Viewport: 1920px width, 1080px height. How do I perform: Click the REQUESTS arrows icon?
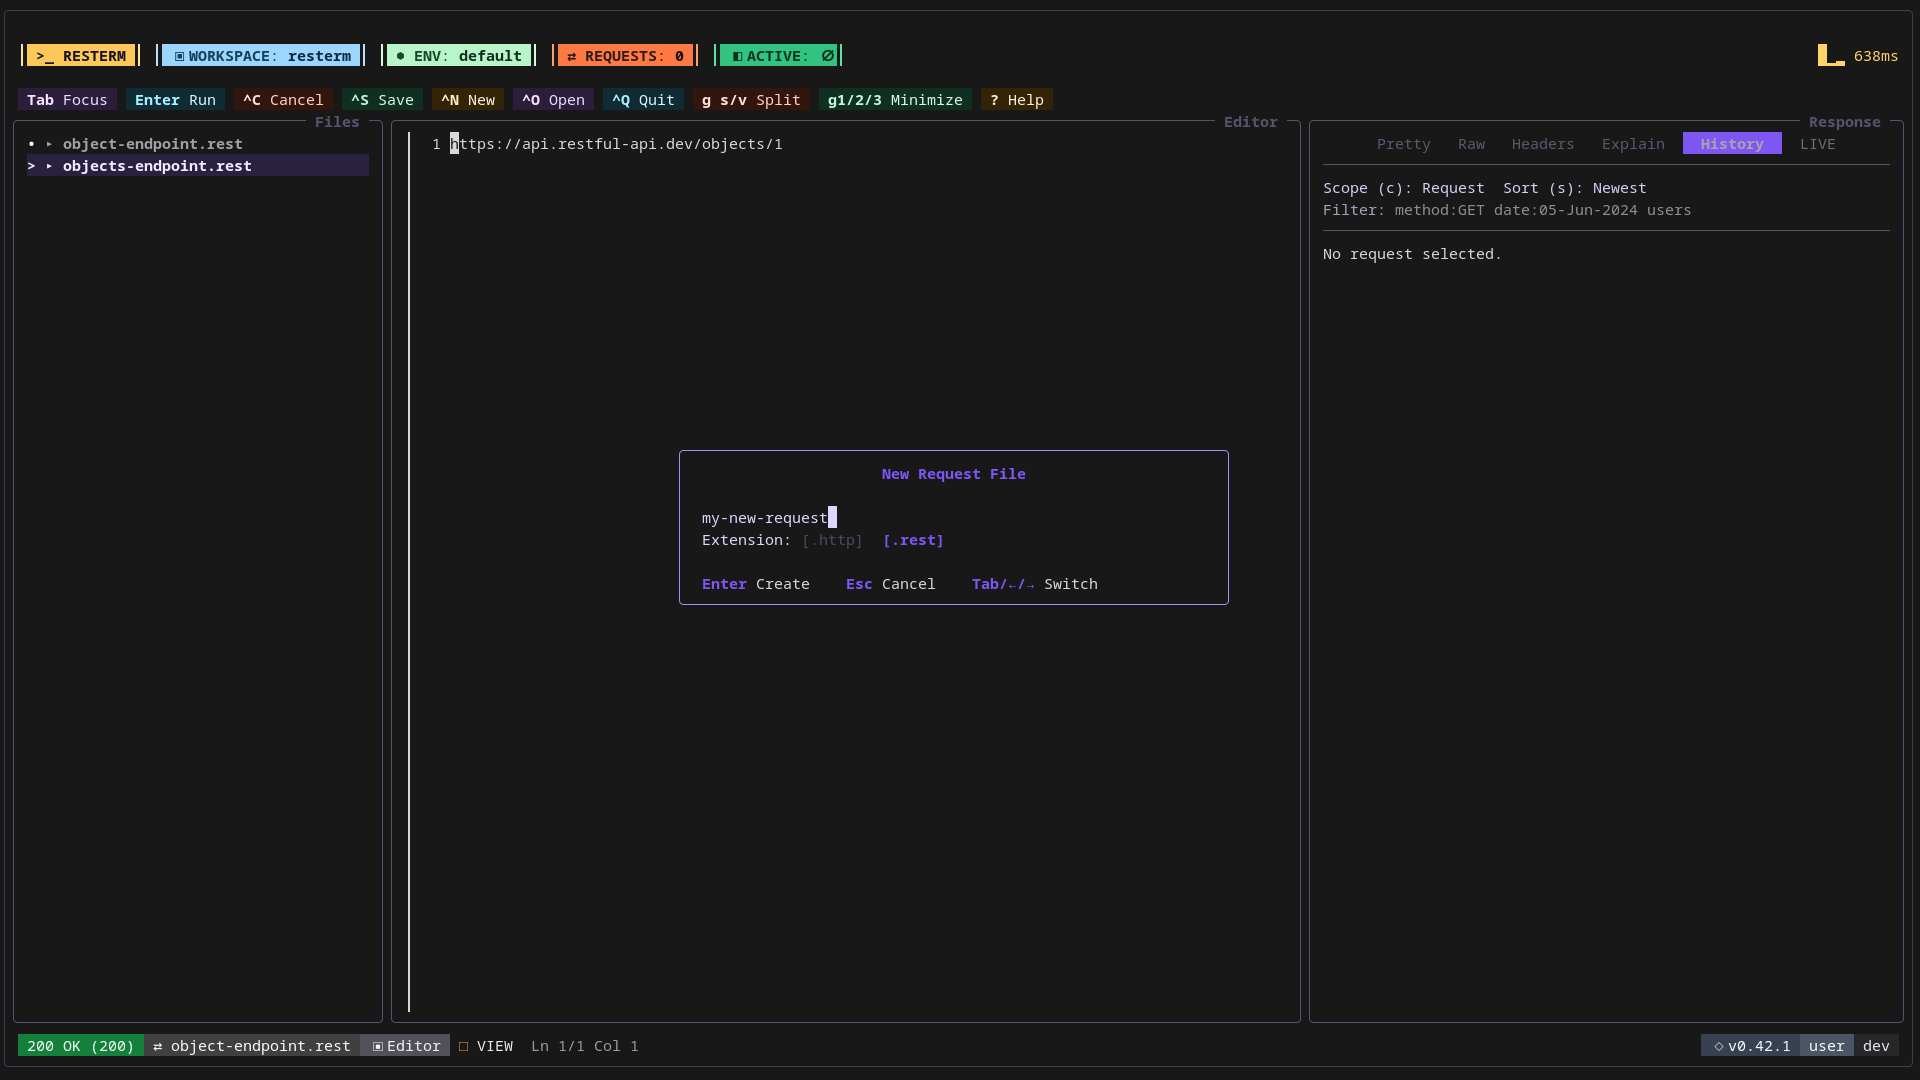coord(572,56)
